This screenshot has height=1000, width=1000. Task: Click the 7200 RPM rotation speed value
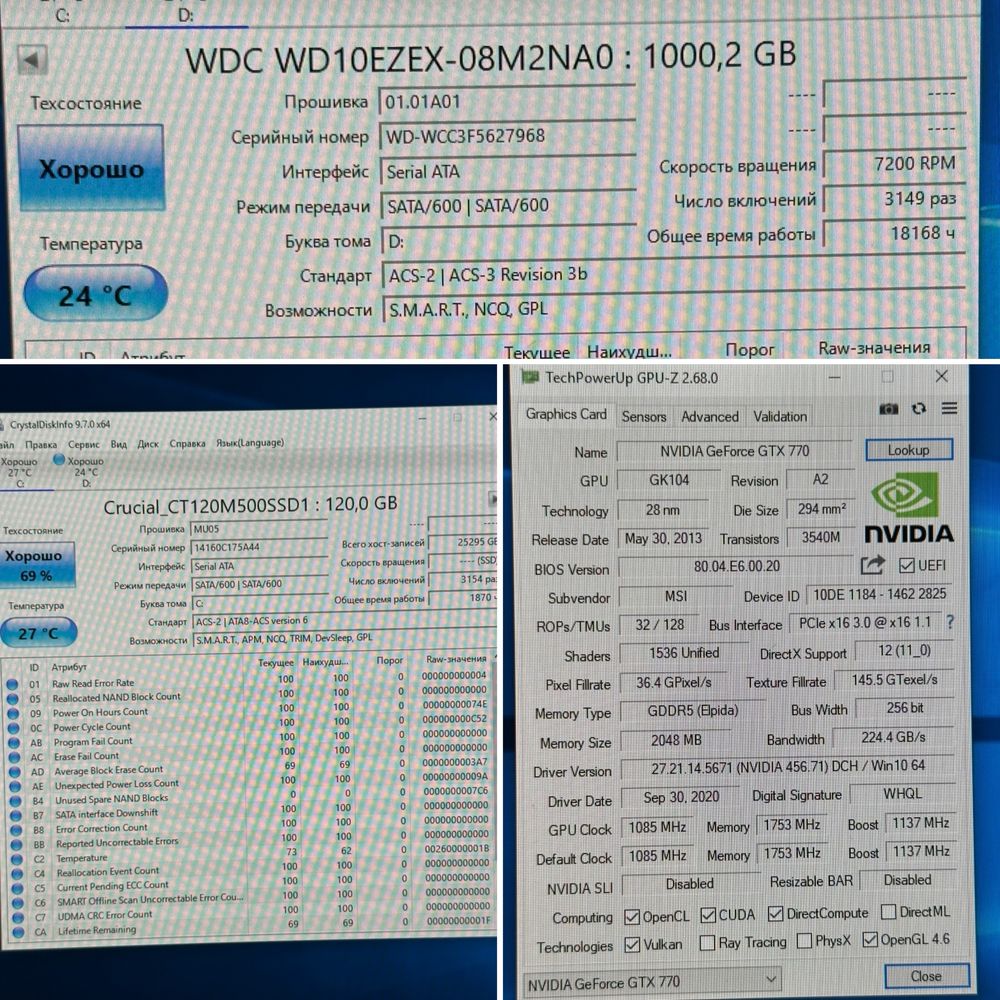pyautogui.click(x=894, y=163)
